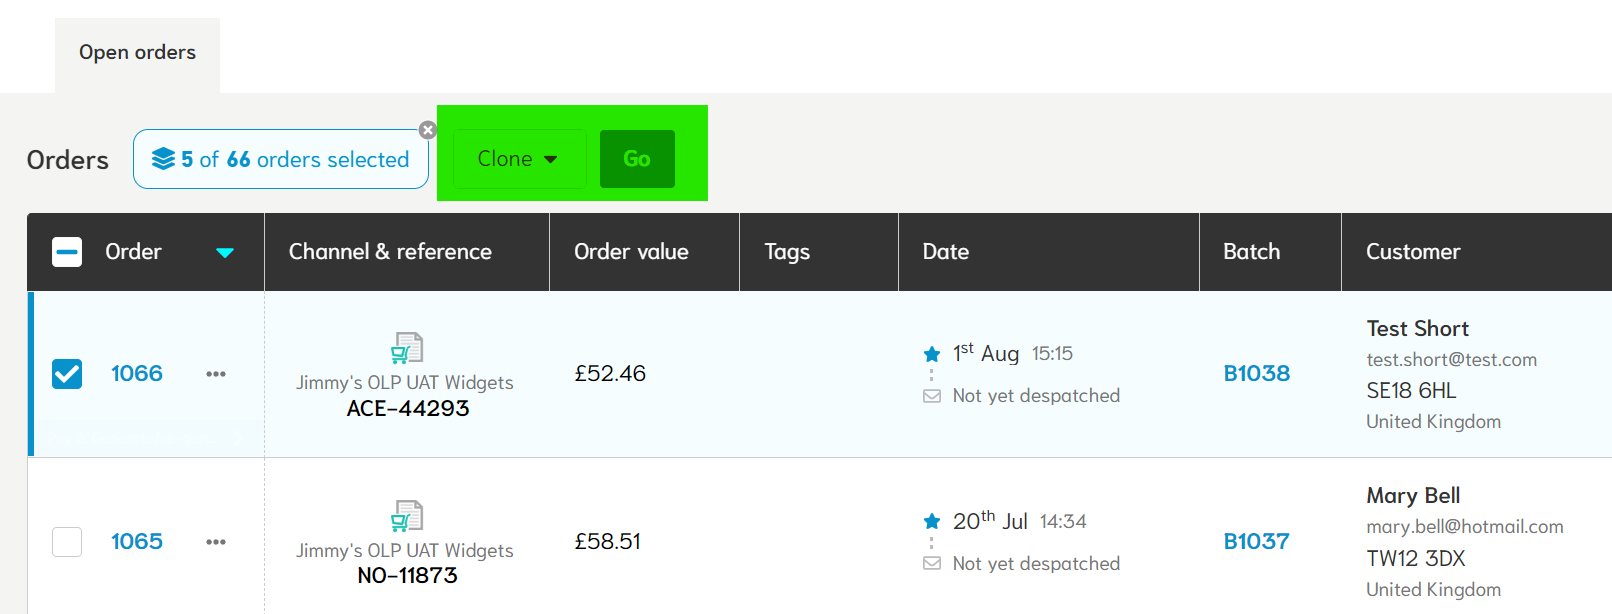Viewport: 1612px width, 614px height.
Task: Click the stacked layers icon in selection badge
Action: [x=163, y=159]
